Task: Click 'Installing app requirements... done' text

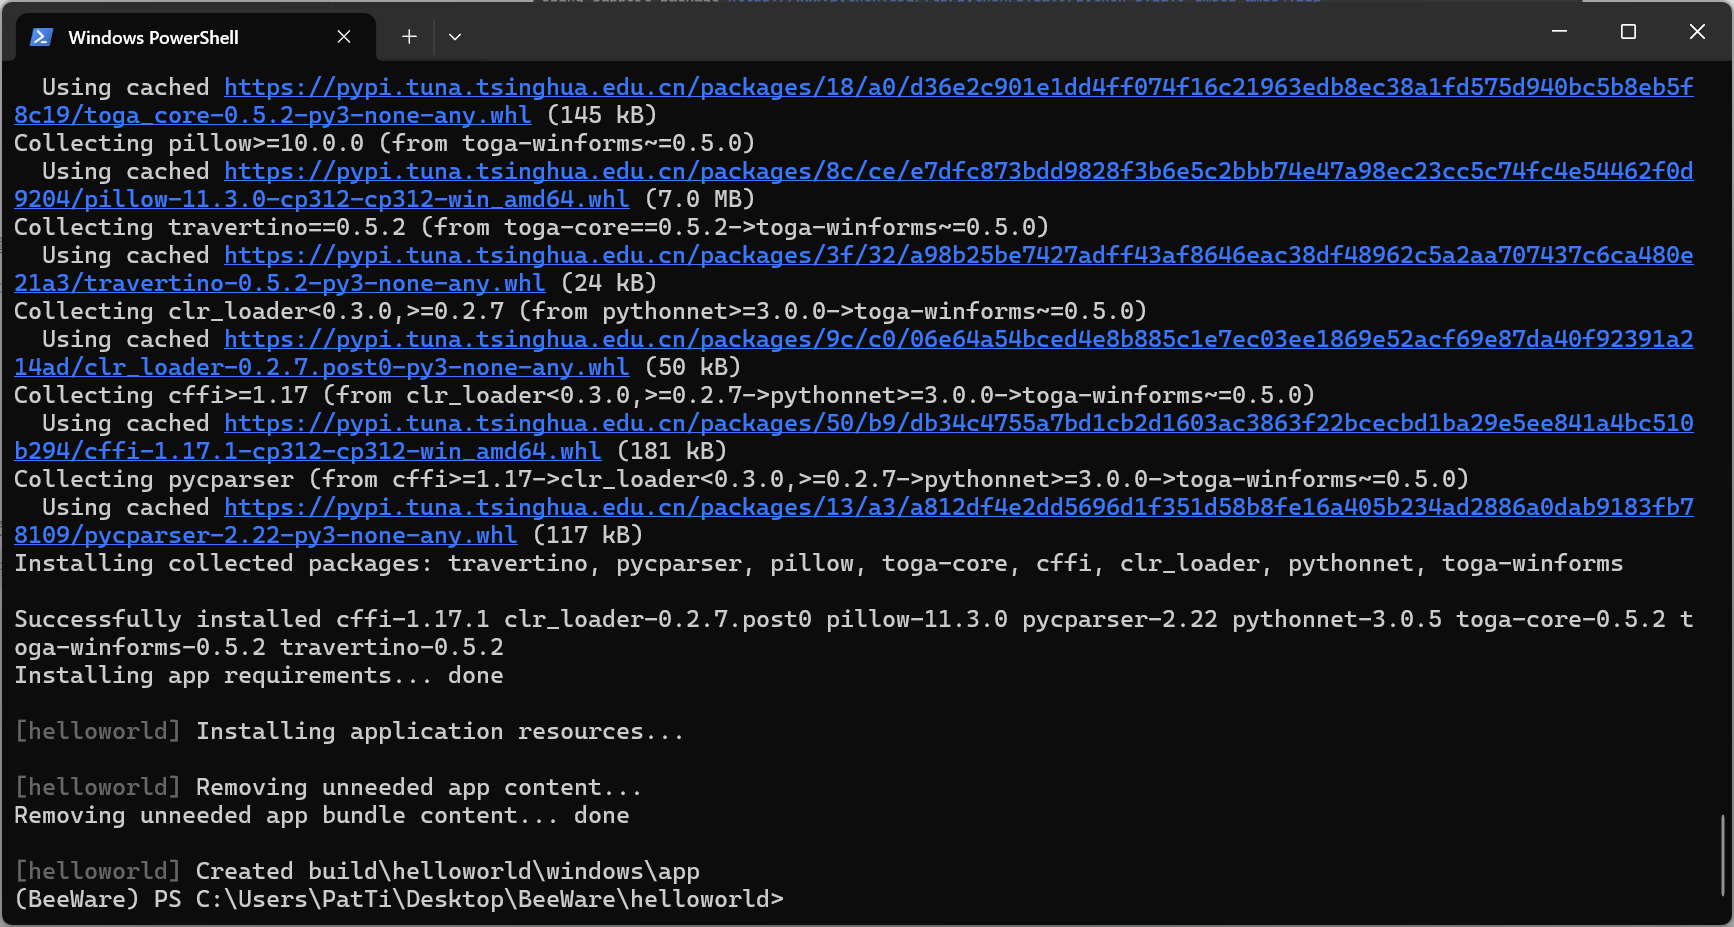Action: pos(259,675)
